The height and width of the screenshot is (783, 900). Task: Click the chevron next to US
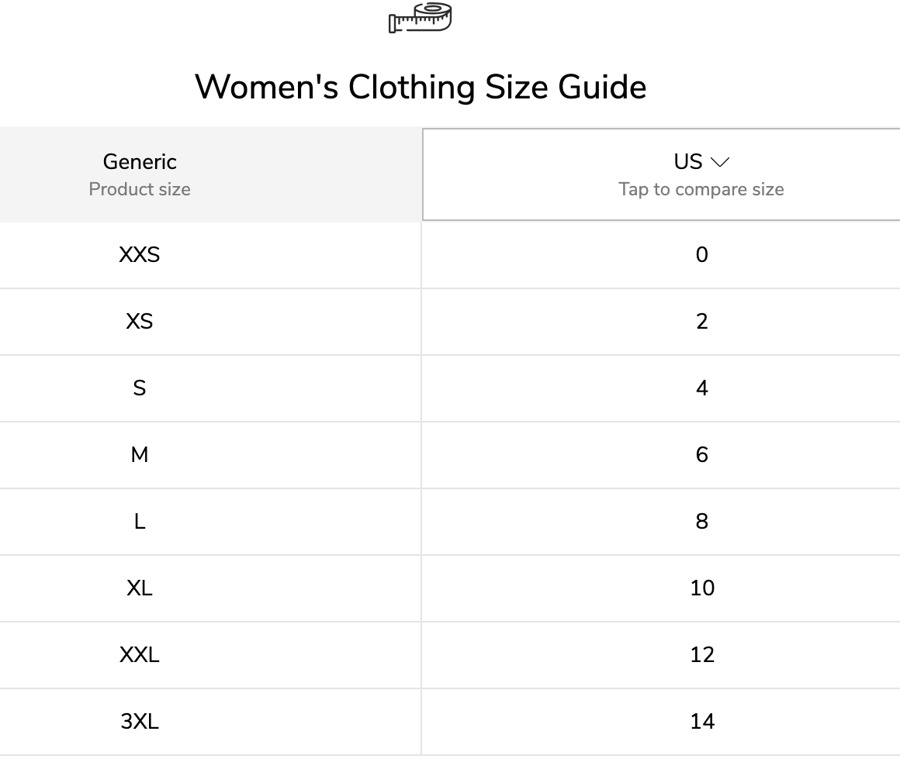click(x=720, y=162)
